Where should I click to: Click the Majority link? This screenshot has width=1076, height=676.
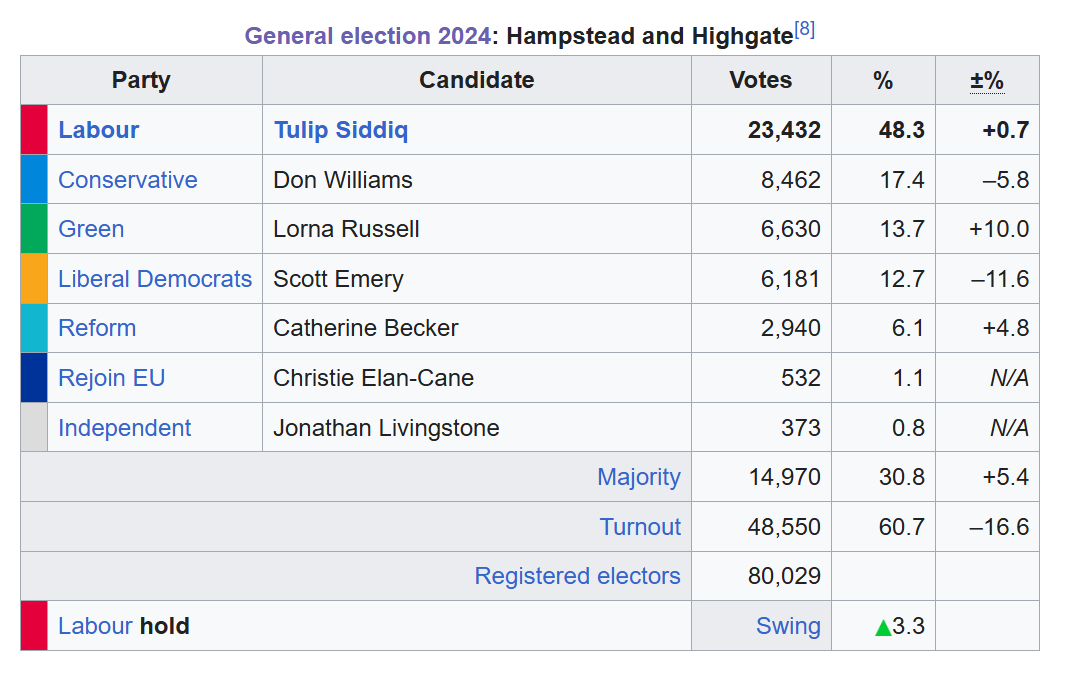pos(639,477)
